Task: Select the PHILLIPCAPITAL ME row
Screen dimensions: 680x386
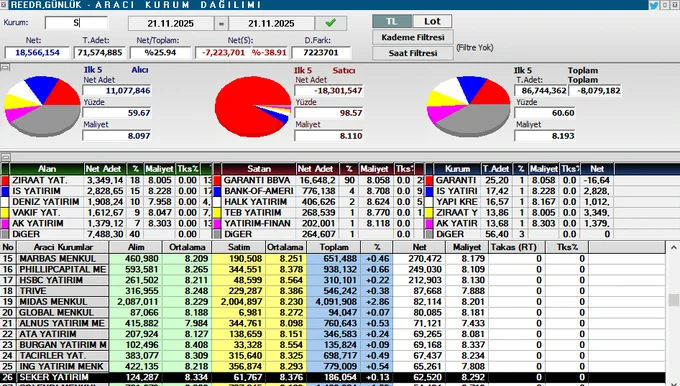Action: click(x=333, y=269)
